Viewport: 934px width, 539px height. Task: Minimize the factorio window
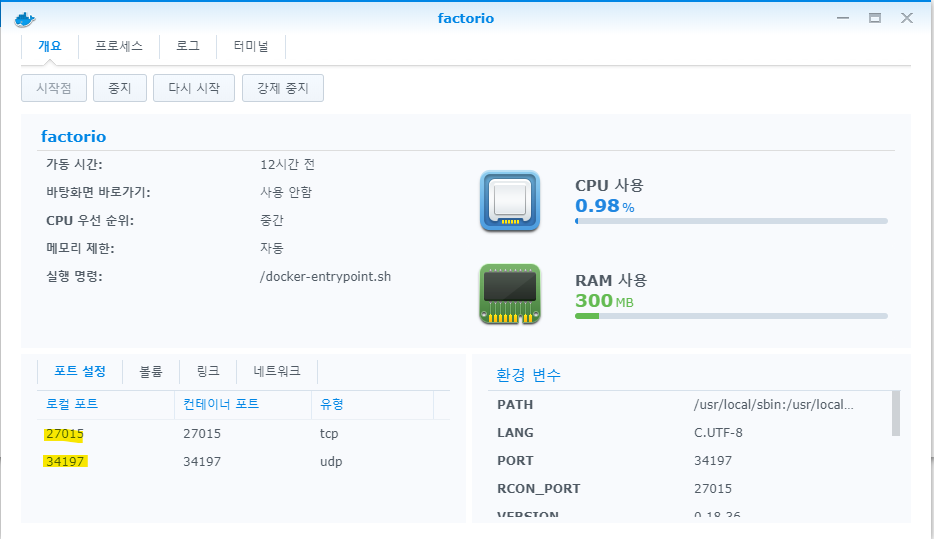(843, 18)
